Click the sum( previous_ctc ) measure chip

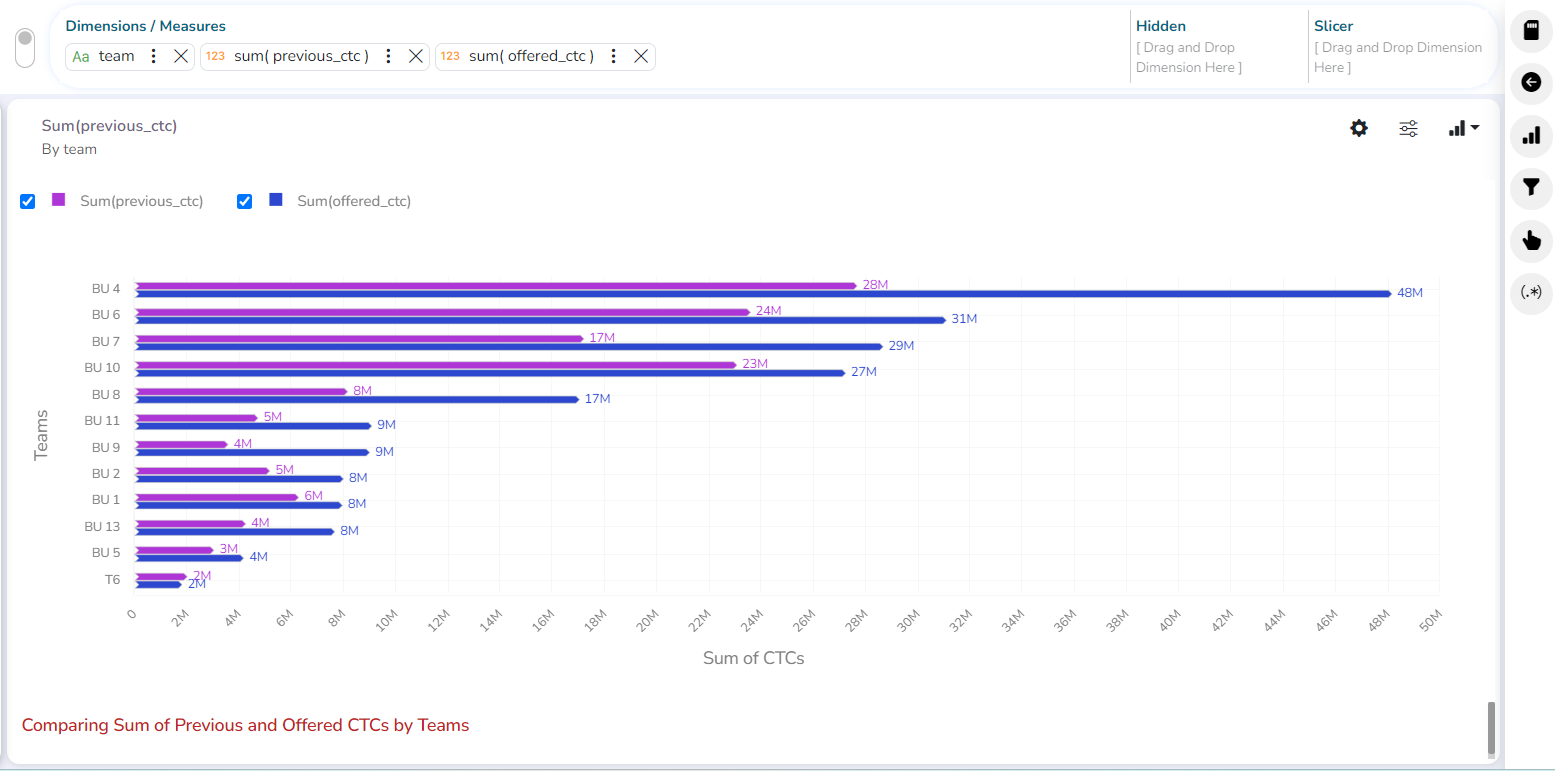pos(300,56)
